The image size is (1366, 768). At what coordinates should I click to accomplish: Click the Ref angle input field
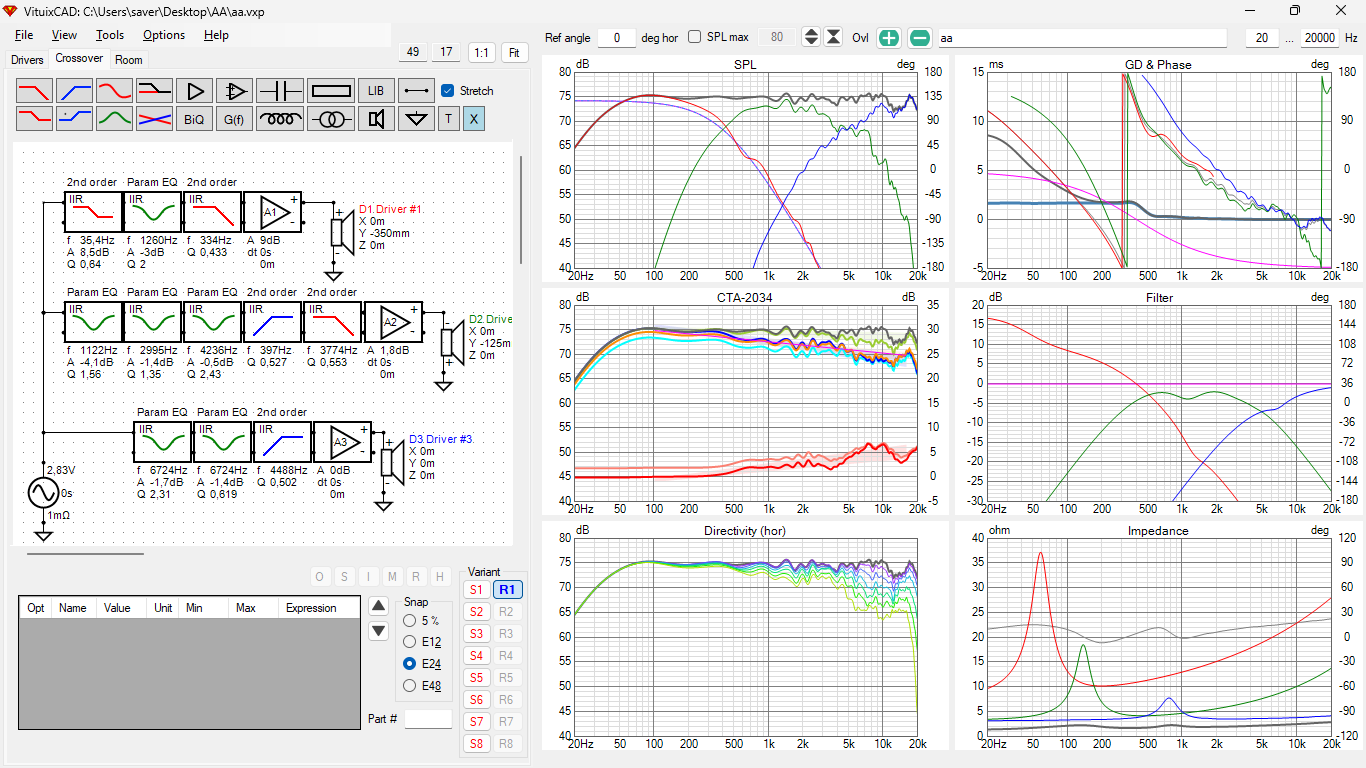(617, 38)
